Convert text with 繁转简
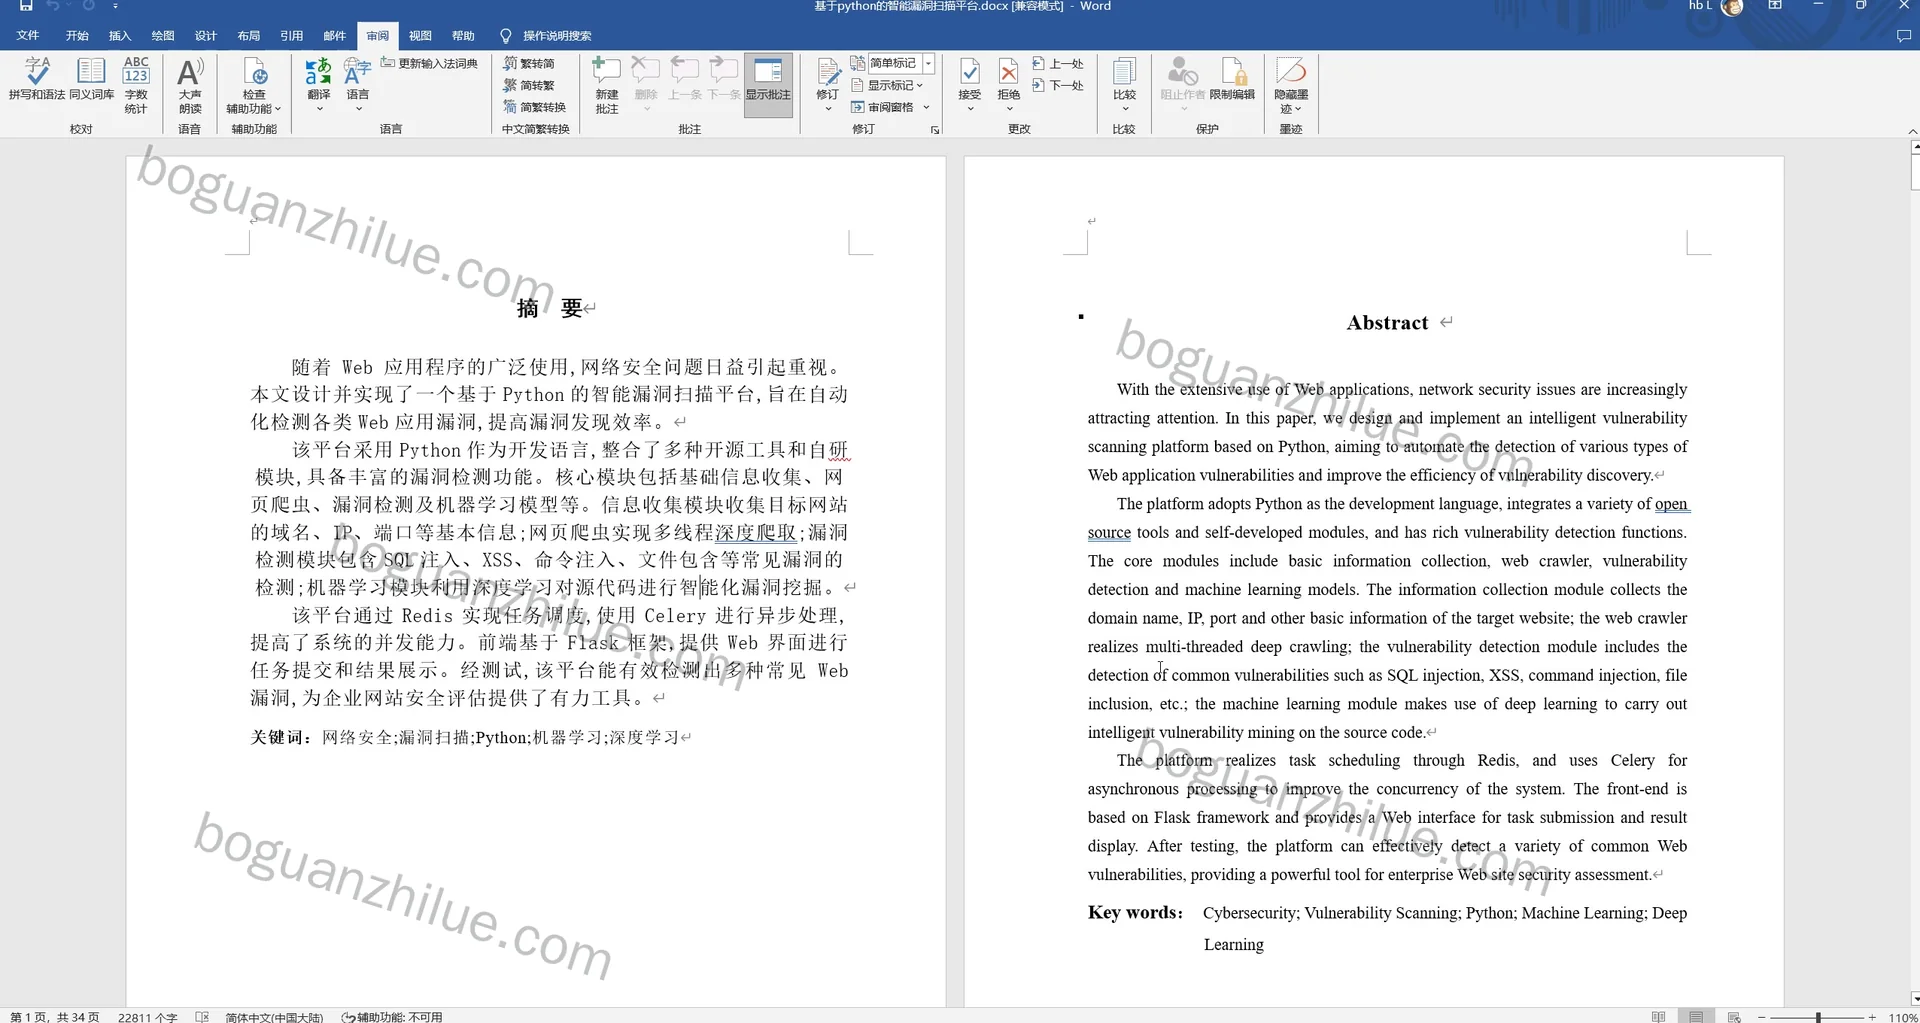Viewport: 1920px width, 1023px height. point(529,63)
